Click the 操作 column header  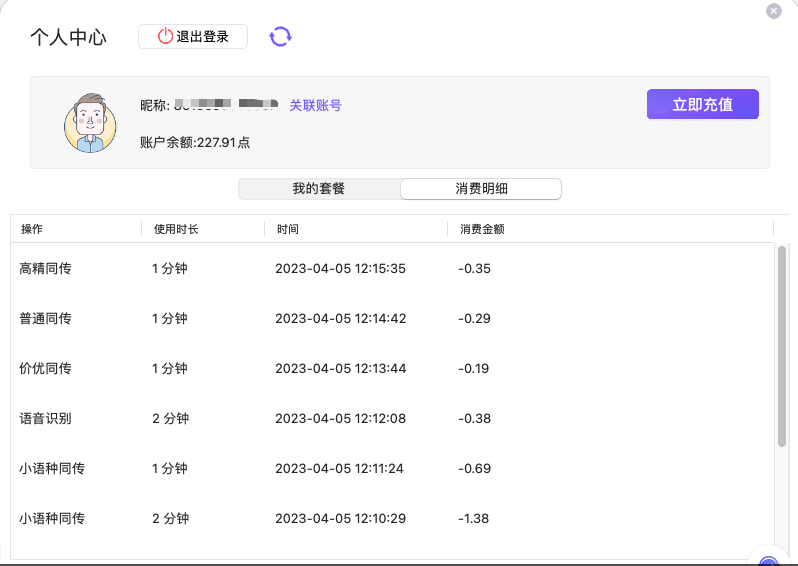pos(32,229)
